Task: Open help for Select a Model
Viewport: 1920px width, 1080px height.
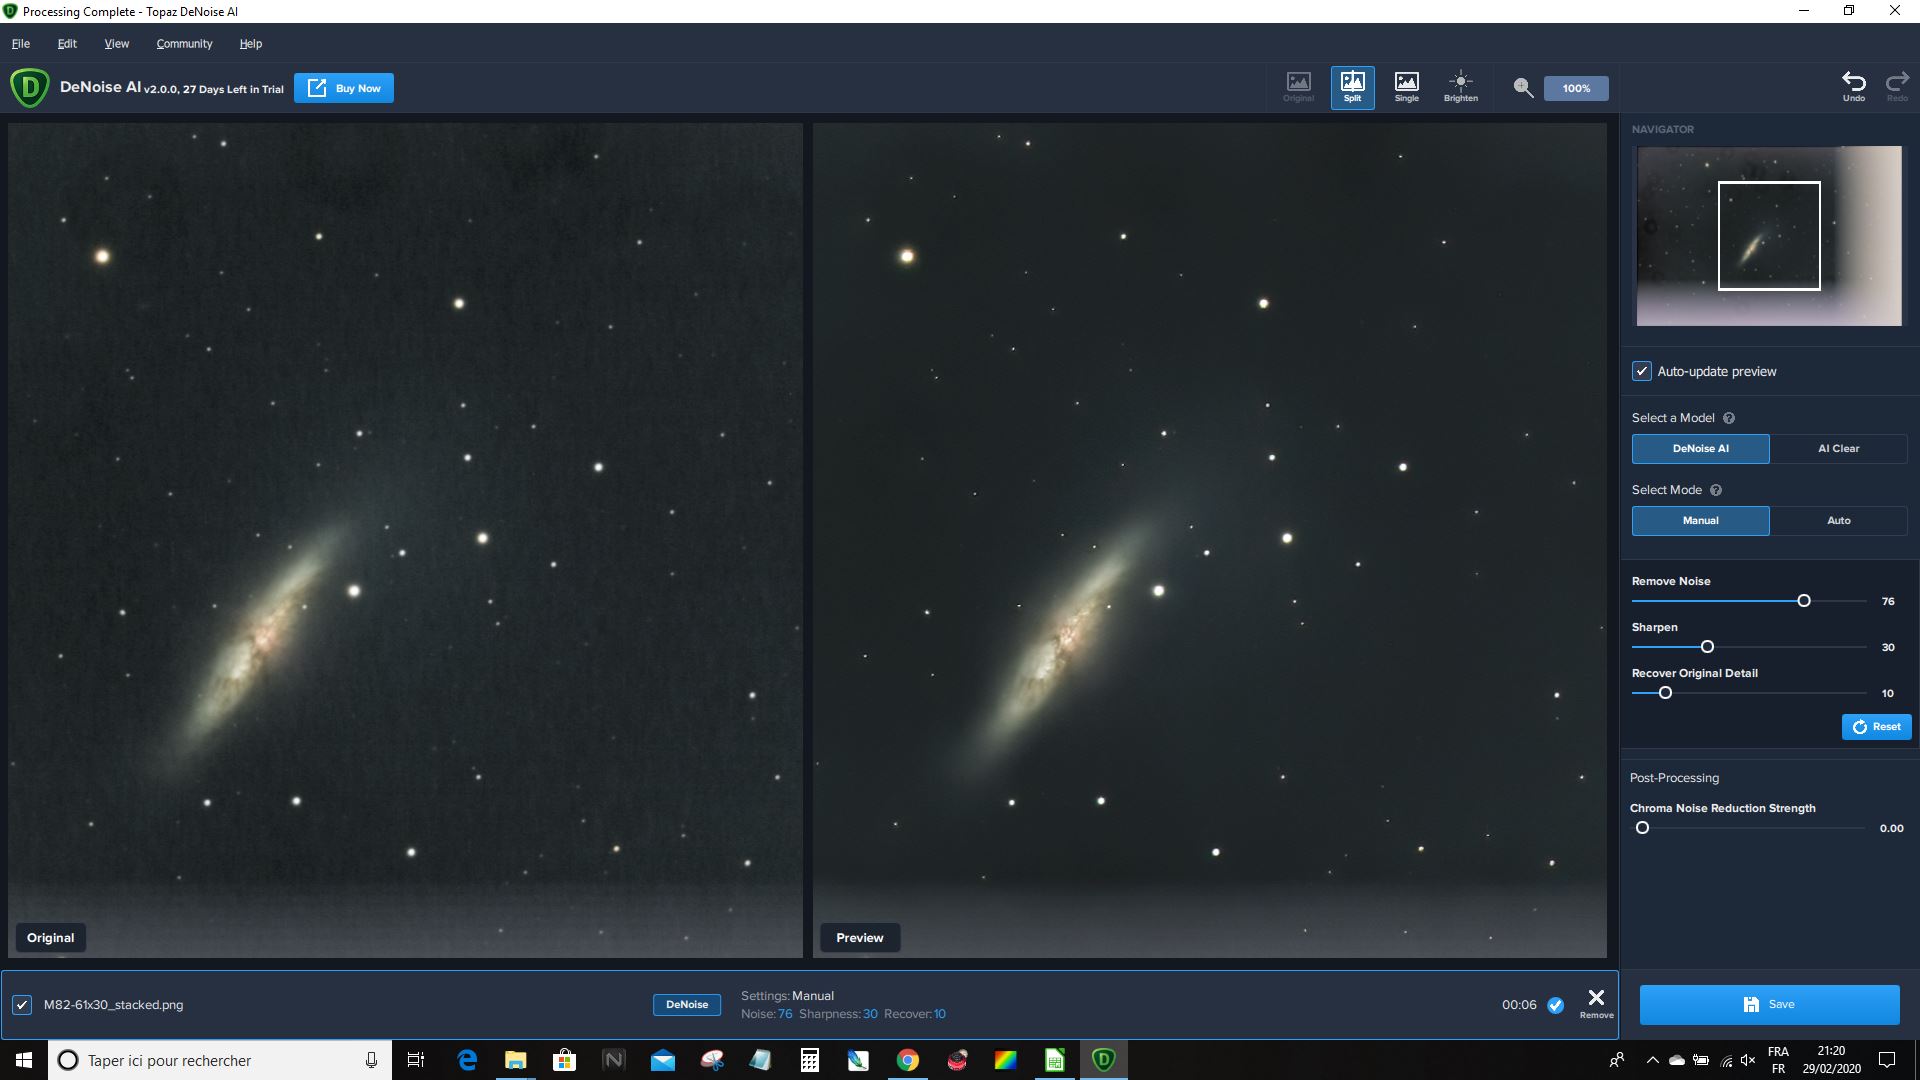Action: pos(1729,418)
